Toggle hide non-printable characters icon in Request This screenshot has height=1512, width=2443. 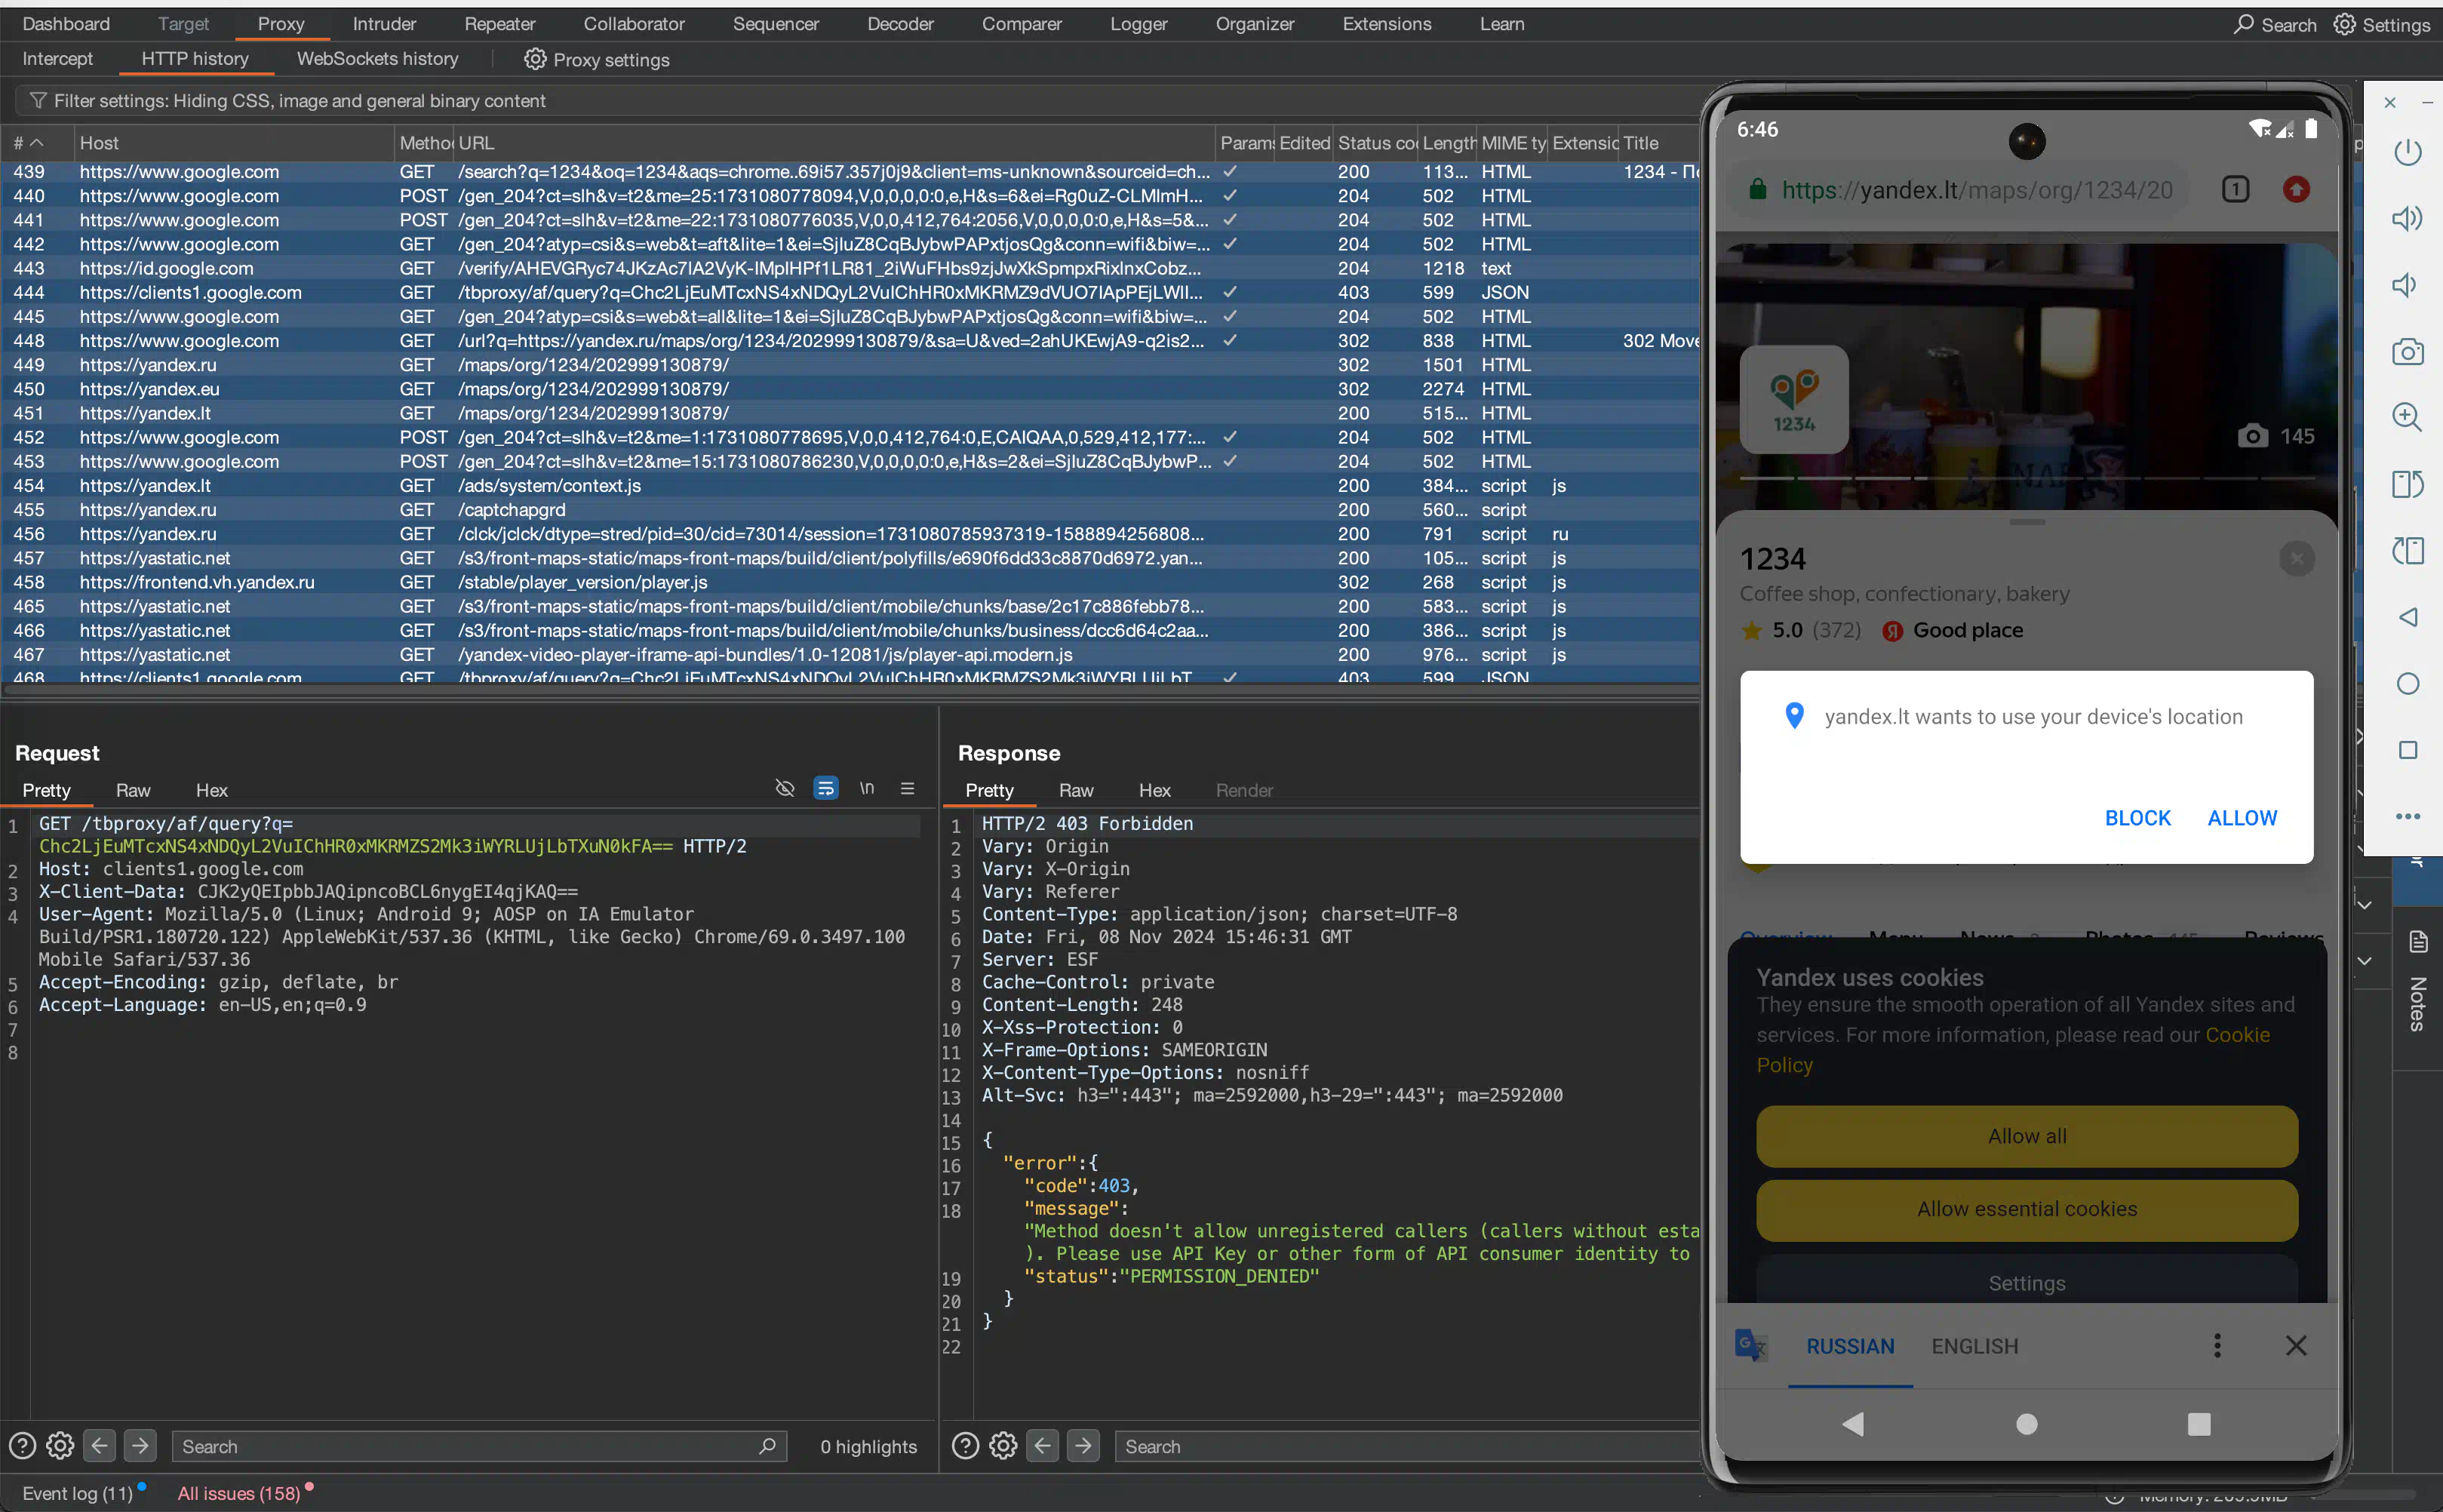[785, 788]
